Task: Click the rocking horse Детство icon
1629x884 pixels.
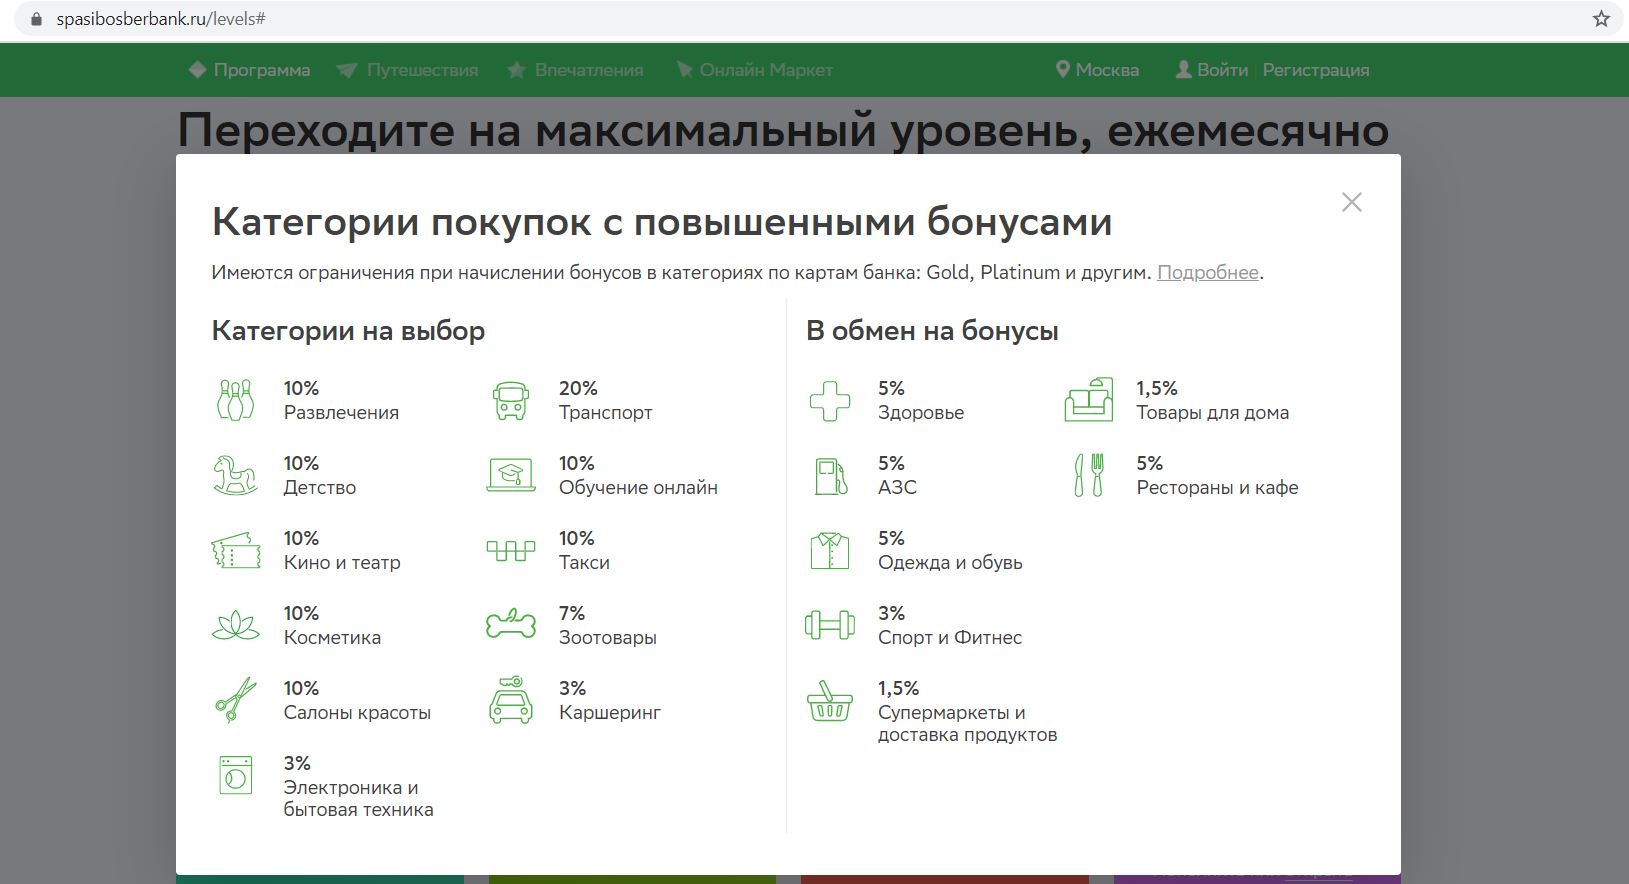Action: [x=235, y=475]
